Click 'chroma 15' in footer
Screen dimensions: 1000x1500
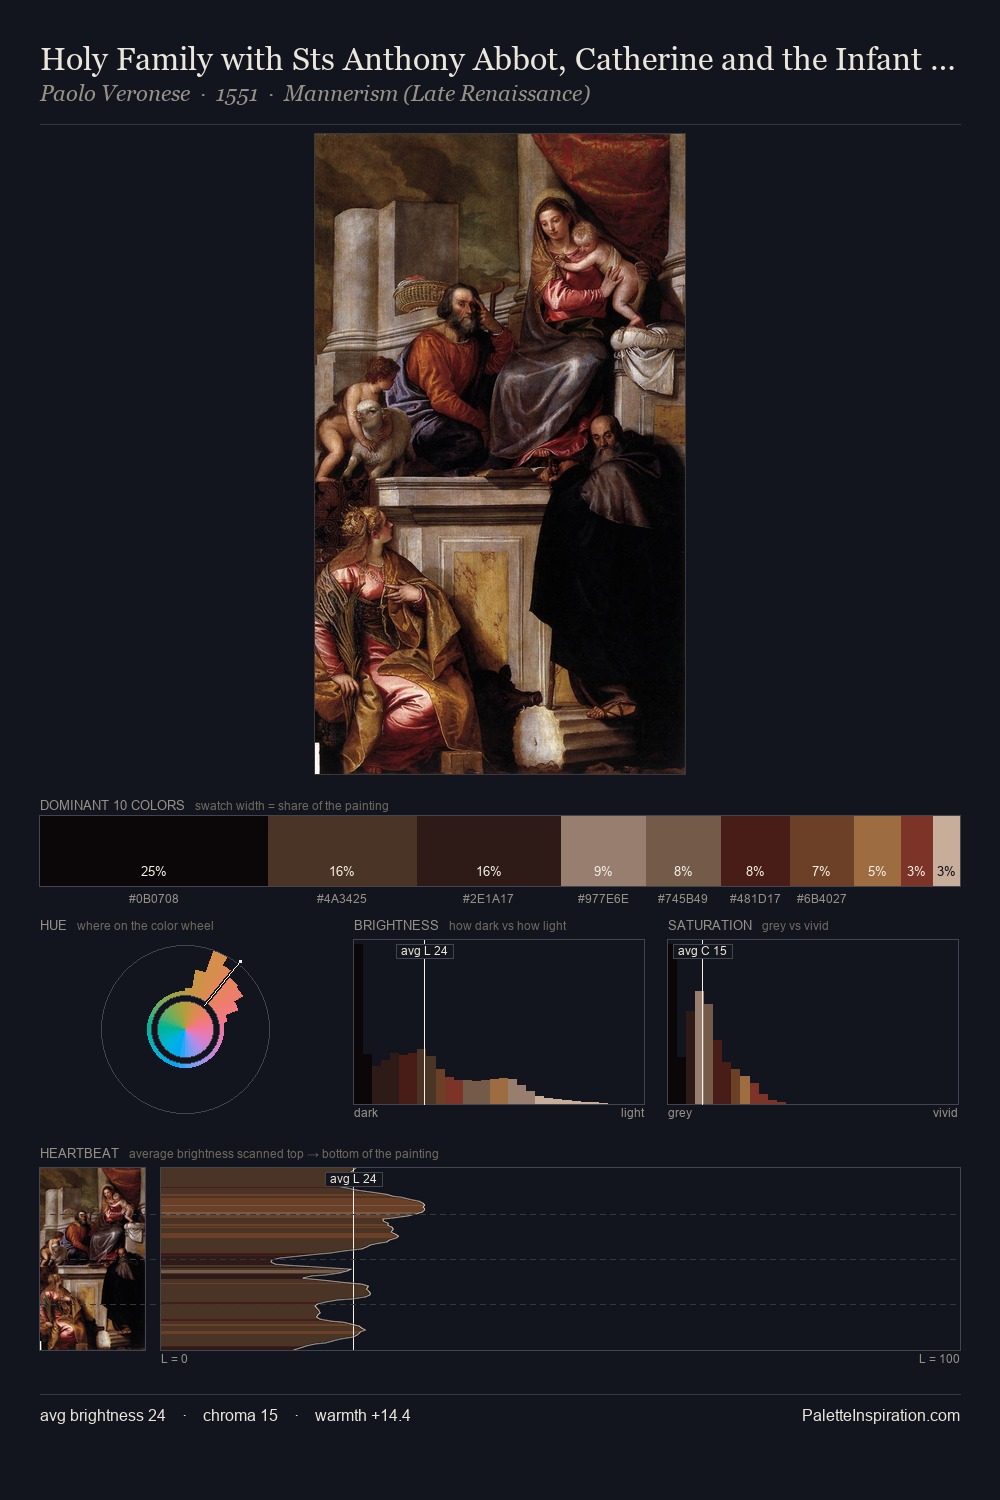240,1415
